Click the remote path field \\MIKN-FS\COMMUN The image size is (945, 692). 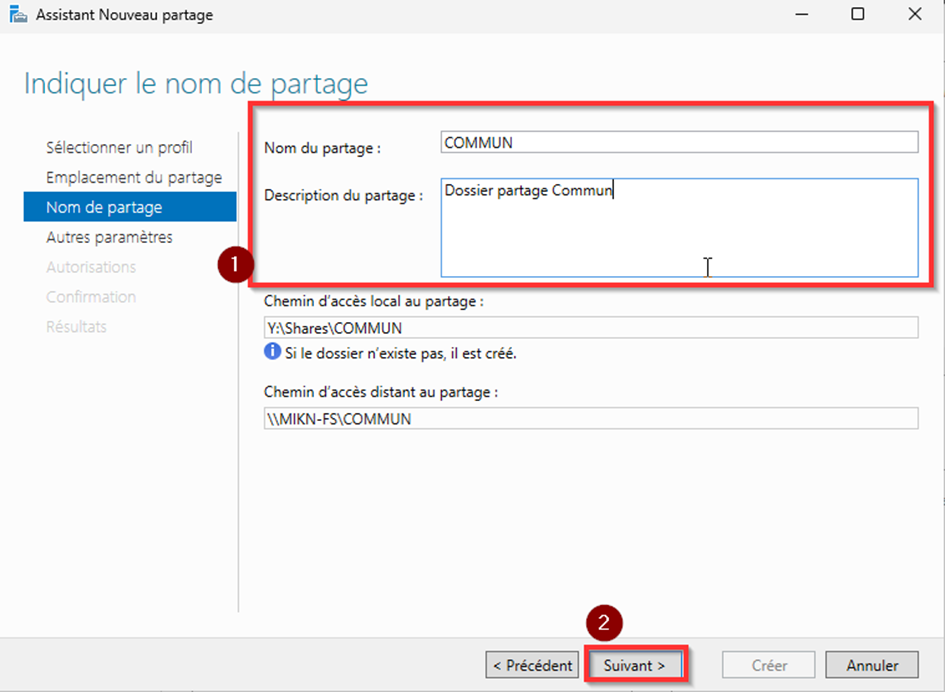(x=590, y=419)
